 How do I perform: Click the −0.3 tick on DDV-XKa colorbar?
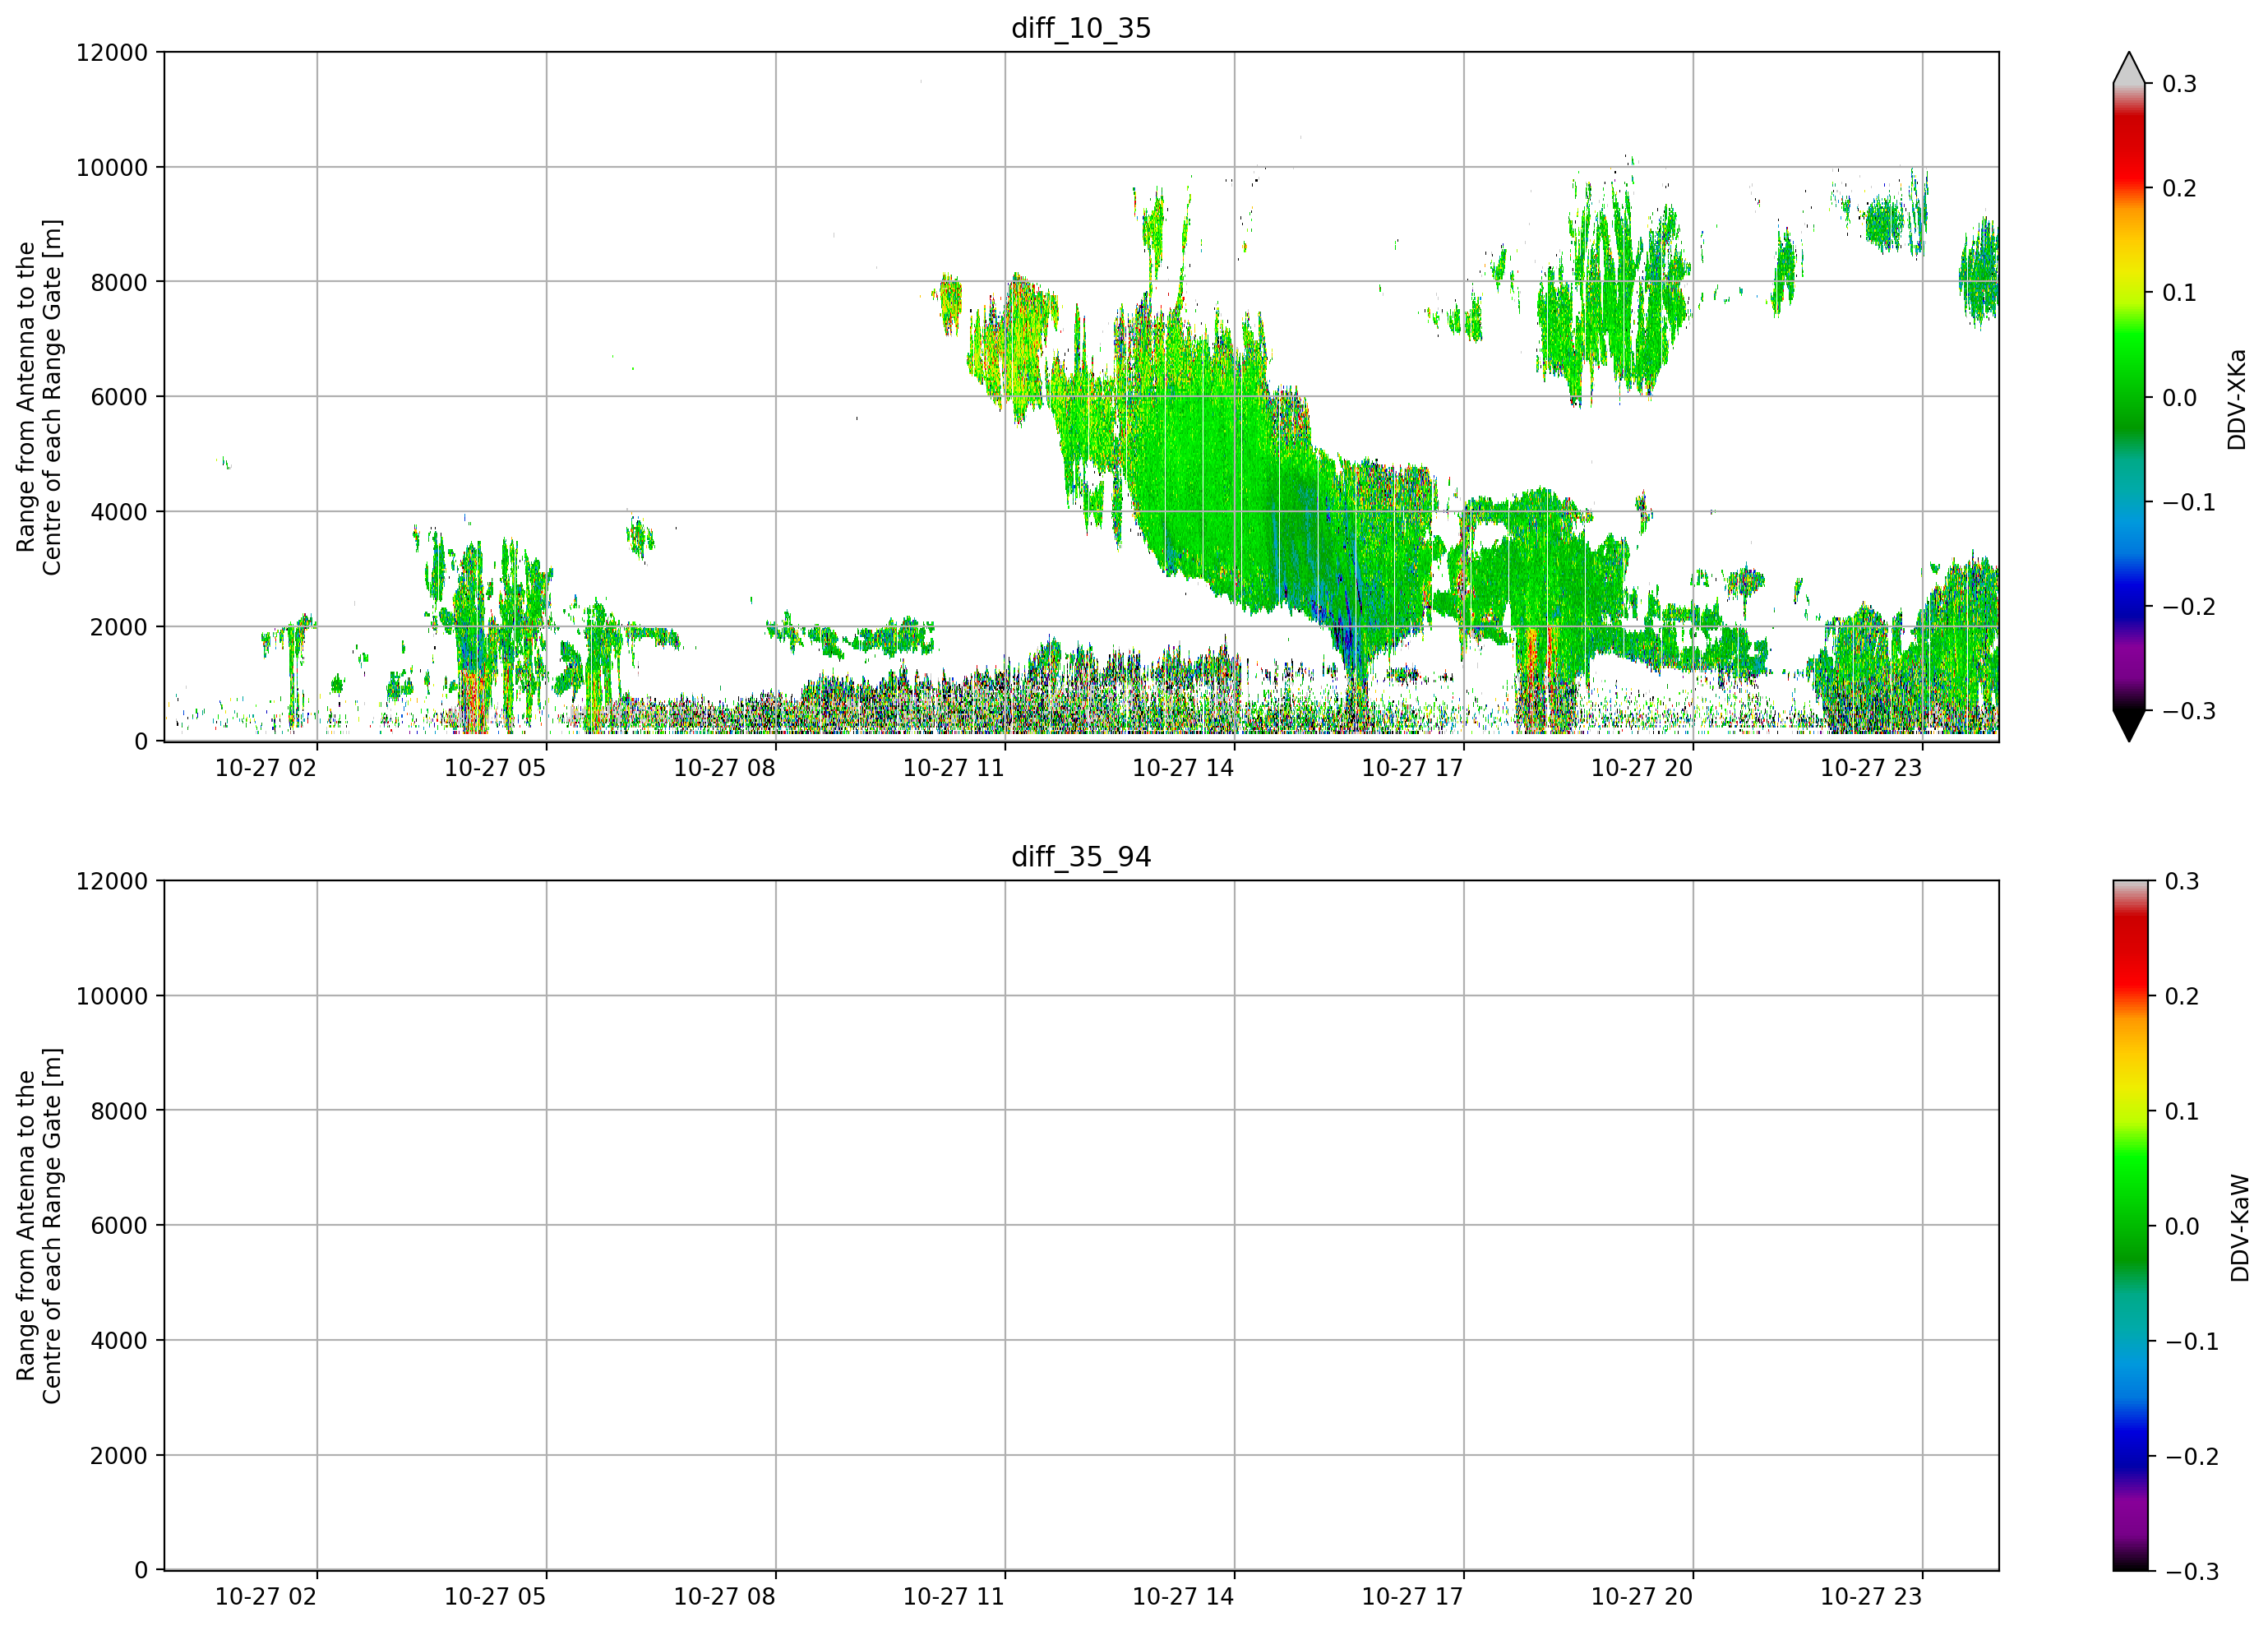point(2189,711)
